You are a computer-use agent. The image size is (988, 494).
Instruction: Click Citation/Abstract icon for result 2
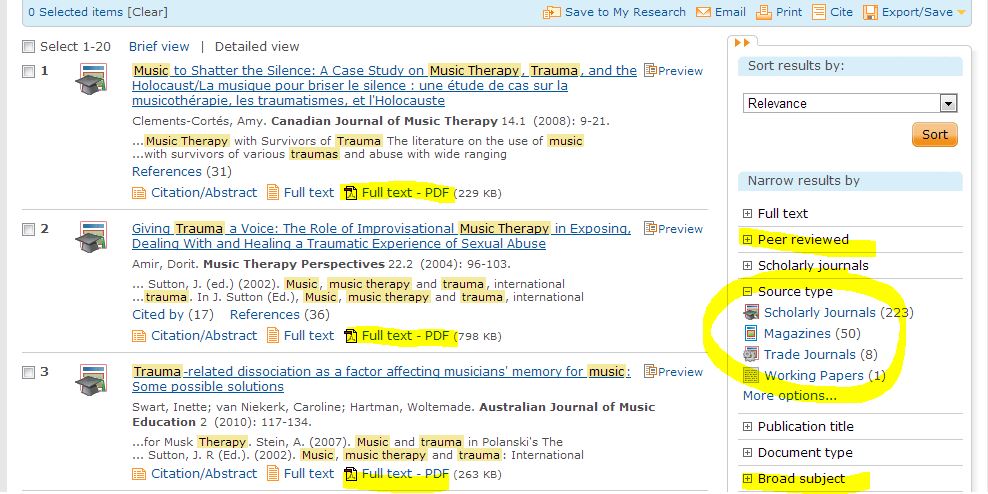point(139,336)
